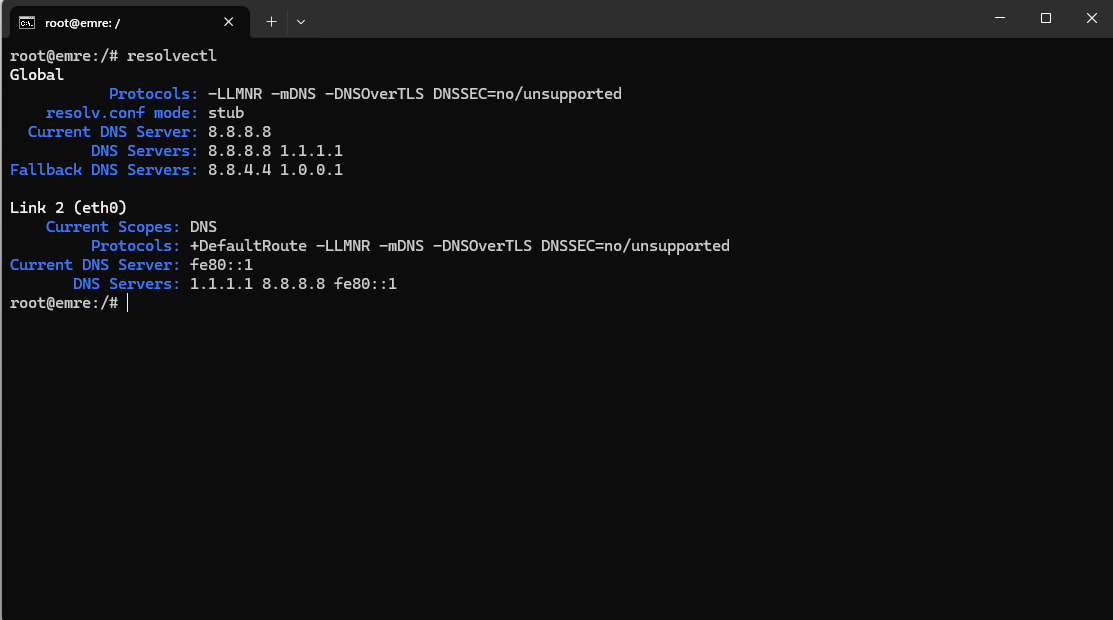Minimize the terminal window

point(999,18)
